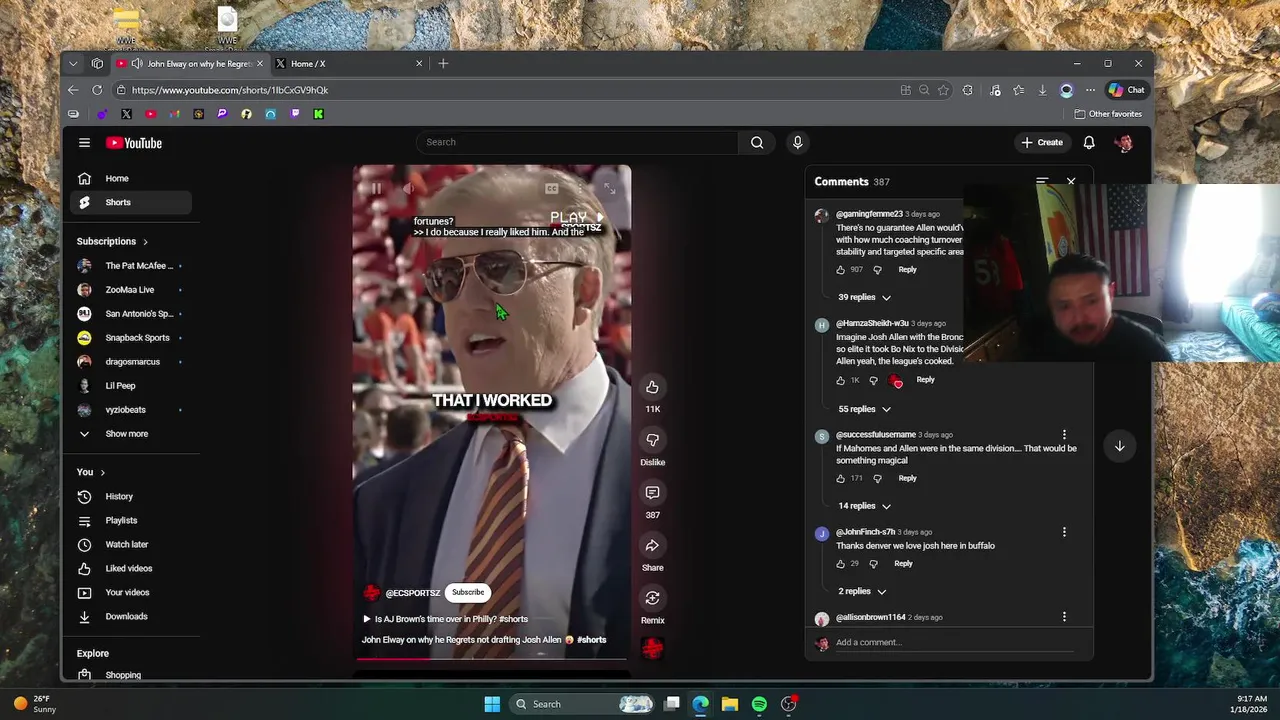The height and width of the screenshot is (720, 1280).
Task: Toggle closed captions on the video
Action: click(x=551, y=188)
